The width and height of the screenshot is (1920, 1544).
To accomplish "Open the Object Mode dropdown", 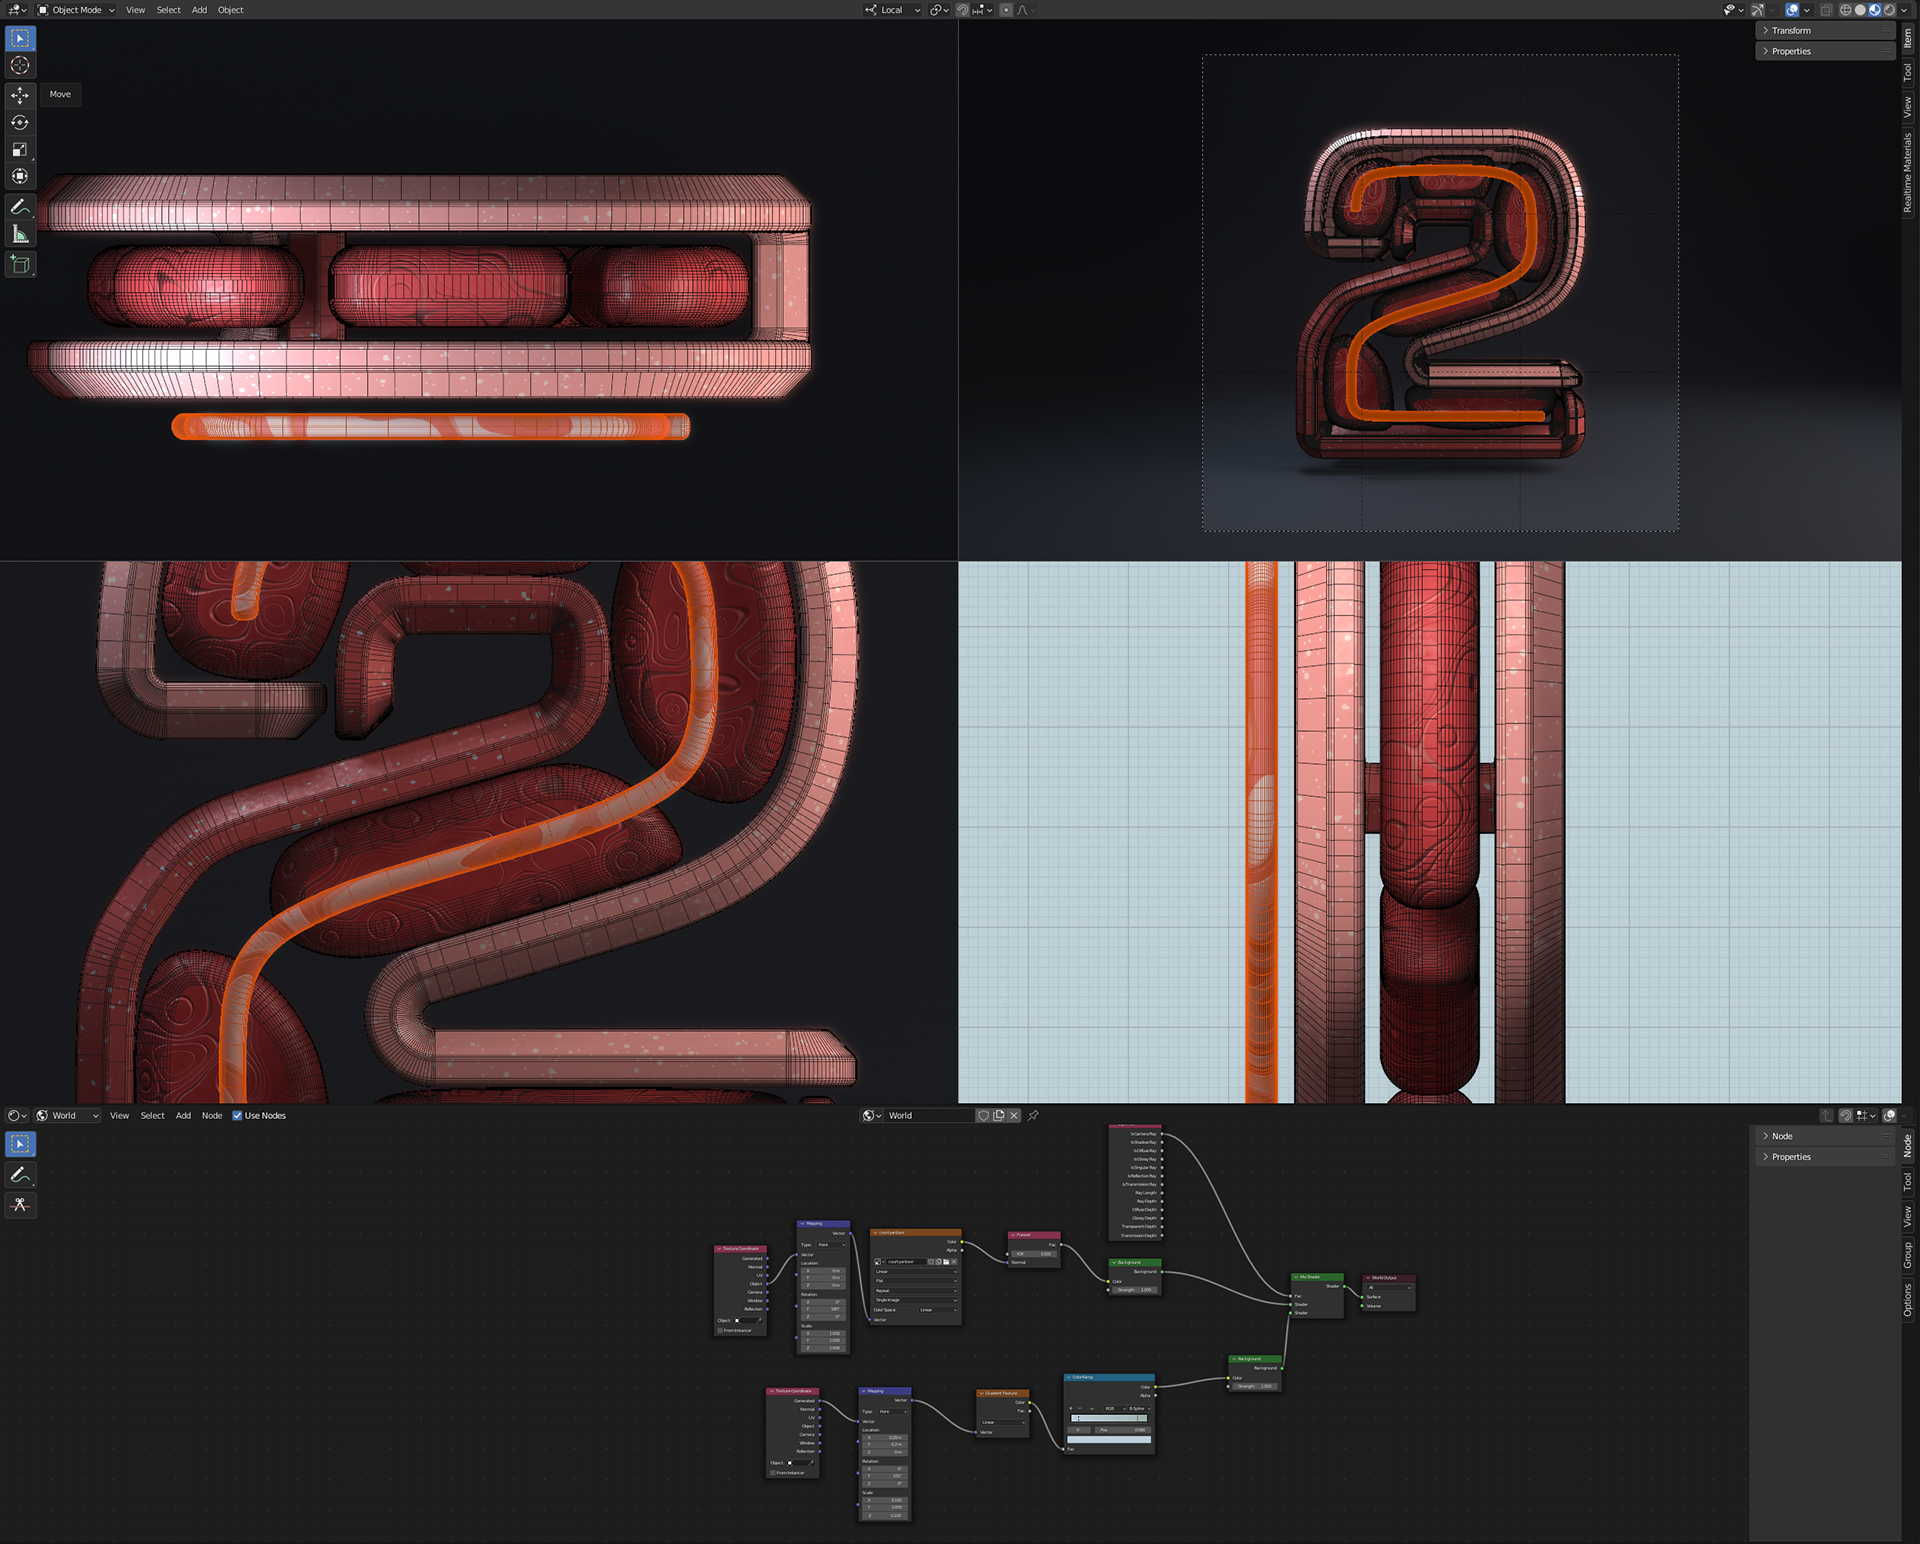I will [x=76, y=10].
